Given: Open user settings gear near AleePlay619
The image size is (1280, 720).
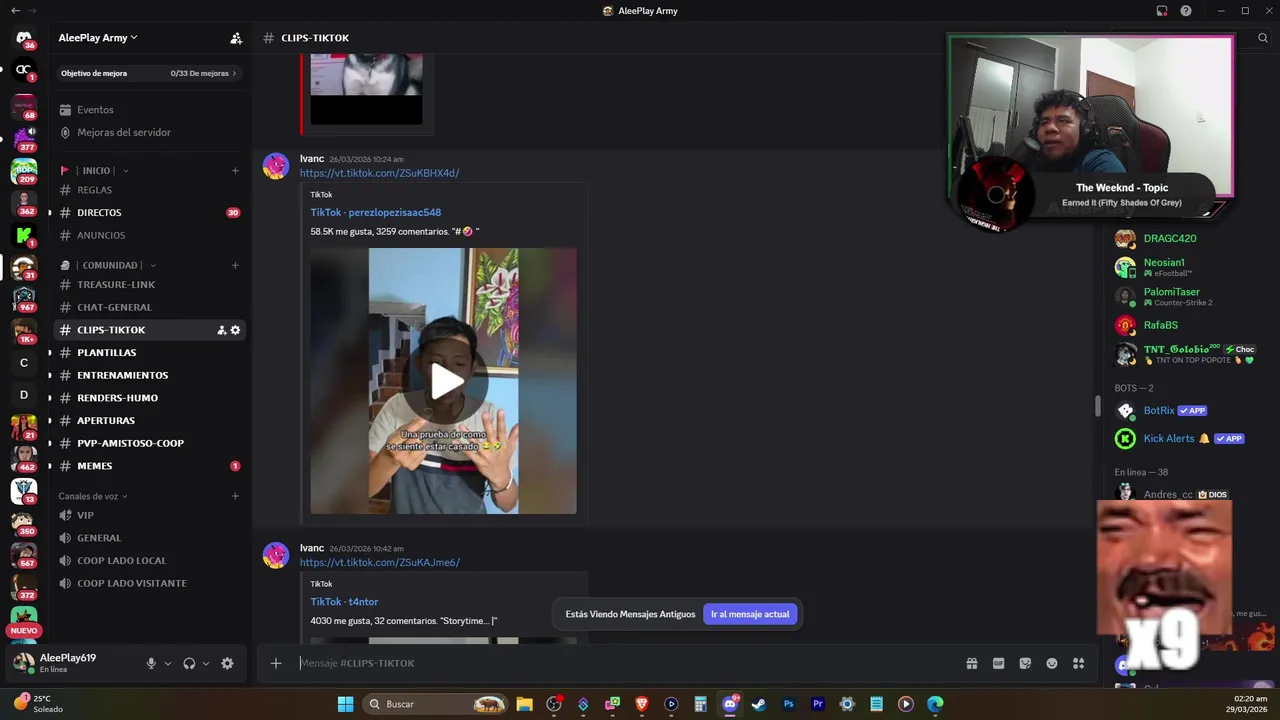Looking at the screenshot, I should pos(227,663).
